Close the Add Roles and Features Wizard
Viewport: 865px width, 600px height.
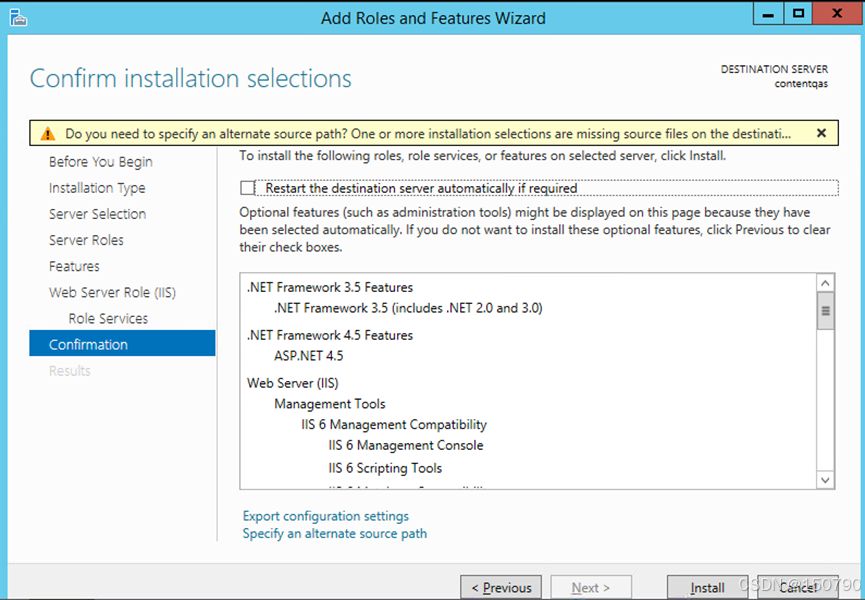coord(837,14)
